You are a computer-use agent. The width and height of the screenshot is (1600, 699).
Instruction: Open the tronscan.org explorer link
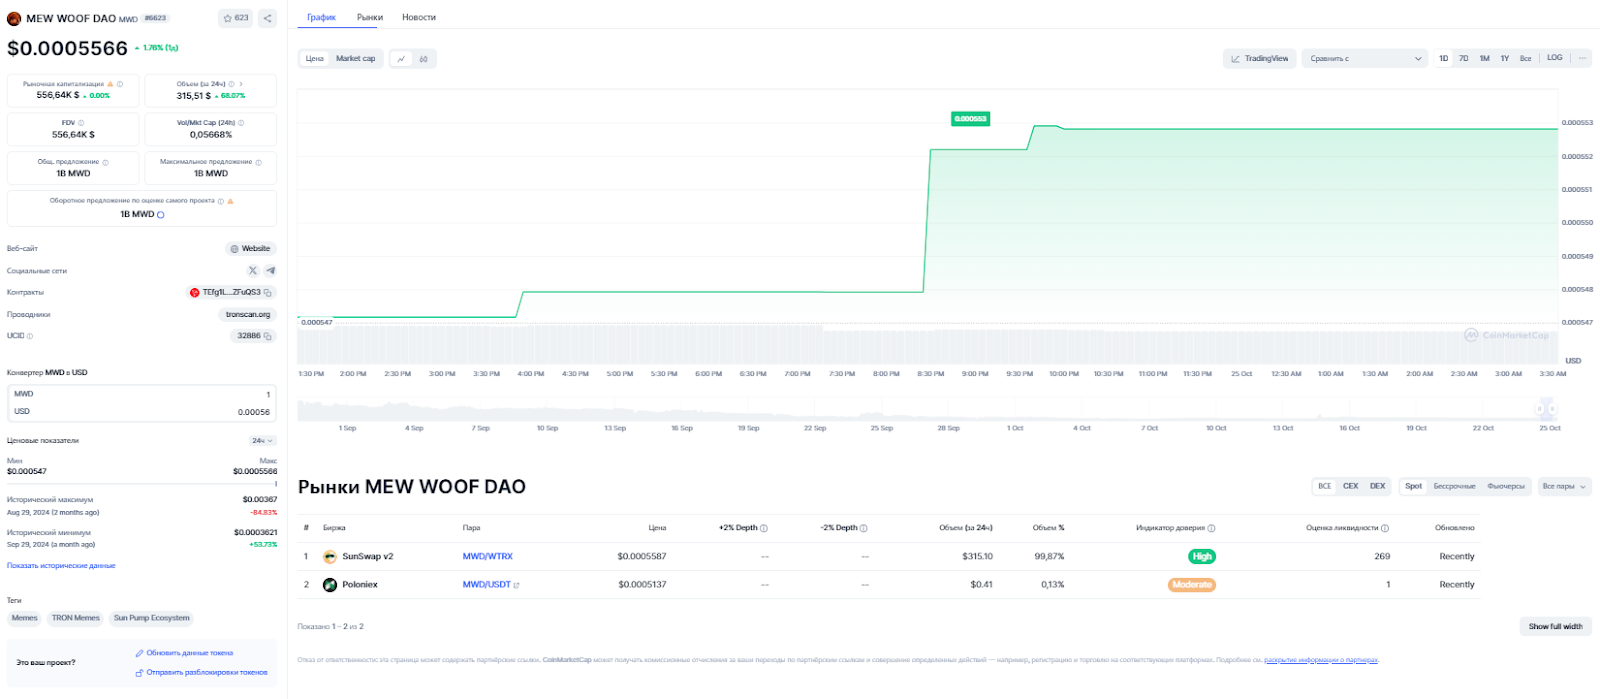248,315
